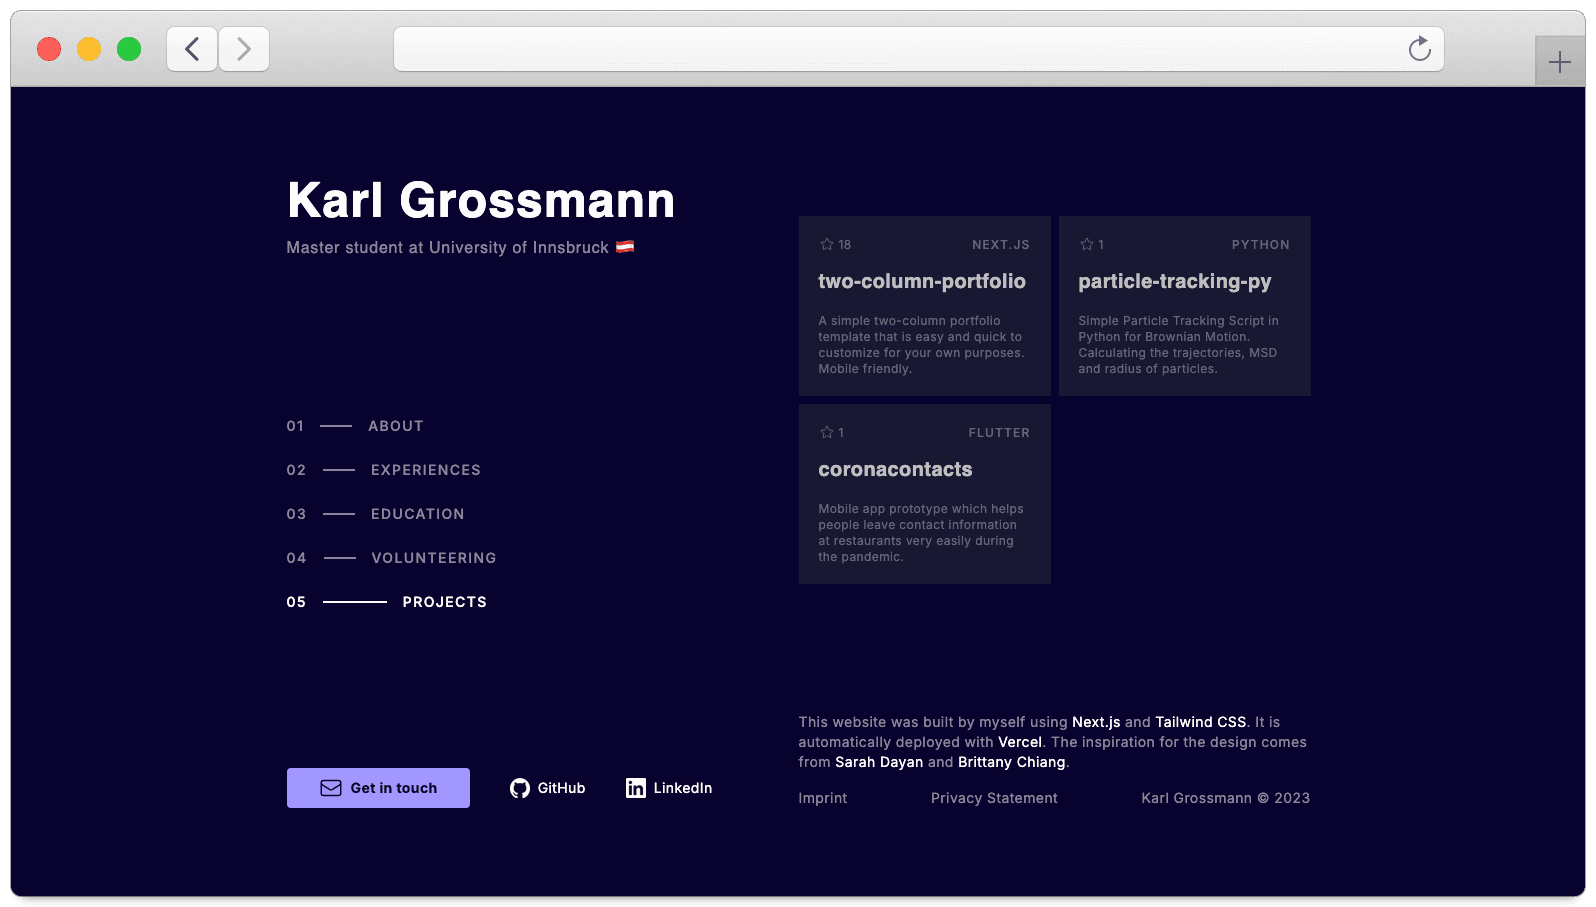1596x907 pixels.
Task: Visit Brittany Chiang's link
Action: coord(1012,762)
